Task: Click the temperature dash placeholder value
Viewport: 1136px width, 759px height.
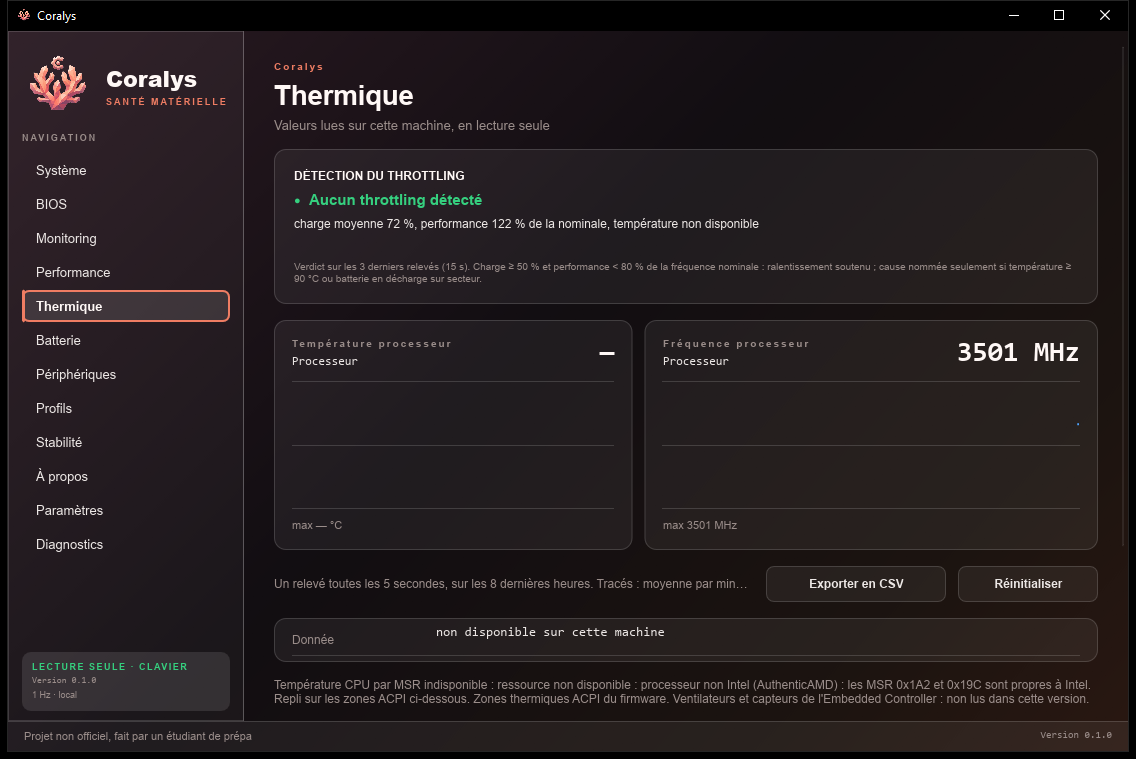Action: (607, 353)
